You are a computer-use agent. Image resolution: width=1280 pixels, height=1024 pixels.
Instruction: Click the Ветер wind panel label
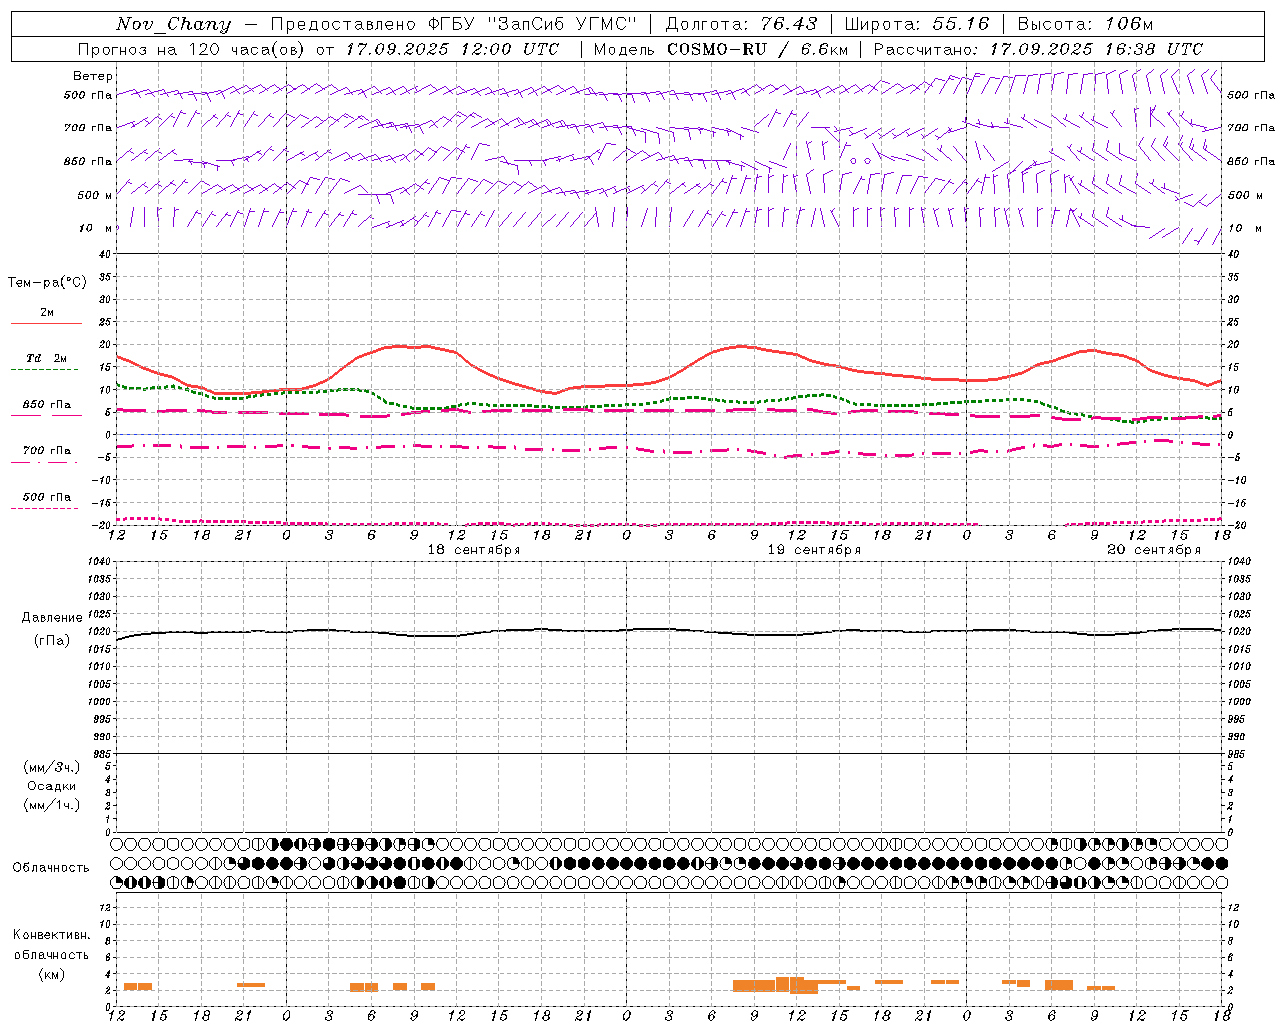pos(93,76)
